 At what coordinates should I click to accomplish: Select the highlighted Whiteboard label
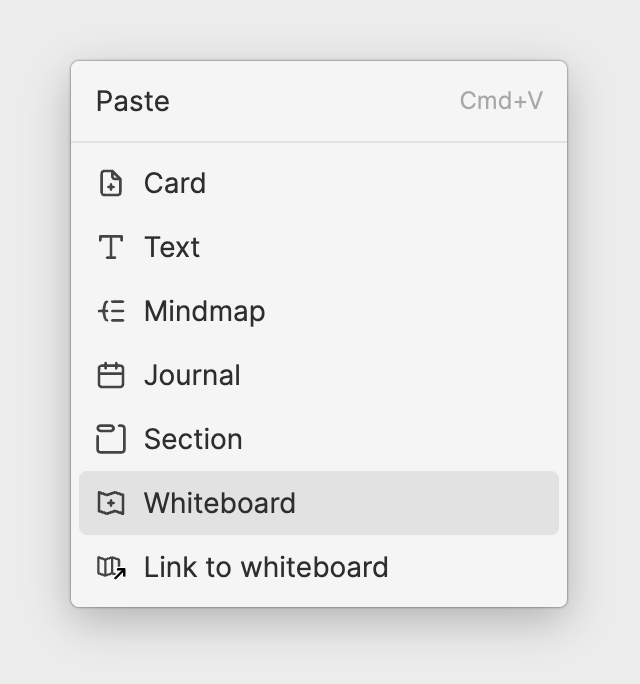[220, 503]
